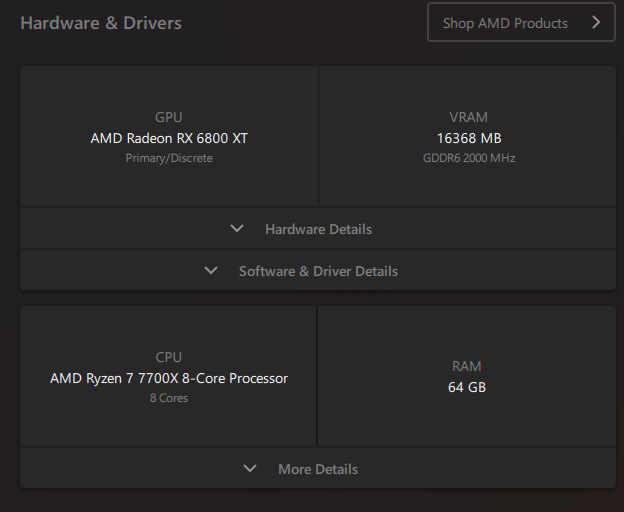Click the Primary/Discrete label under GPU

click(169, 158)
